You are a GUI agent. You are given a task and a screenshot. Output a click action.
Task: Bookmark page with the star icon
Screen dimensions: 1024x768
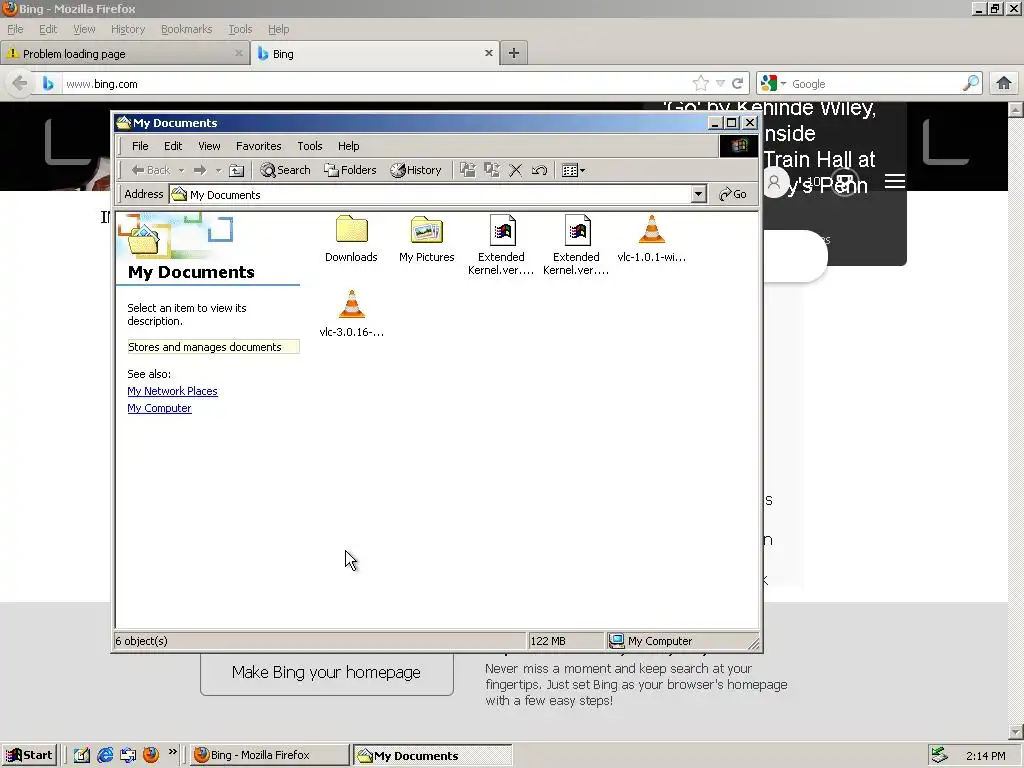701,84
